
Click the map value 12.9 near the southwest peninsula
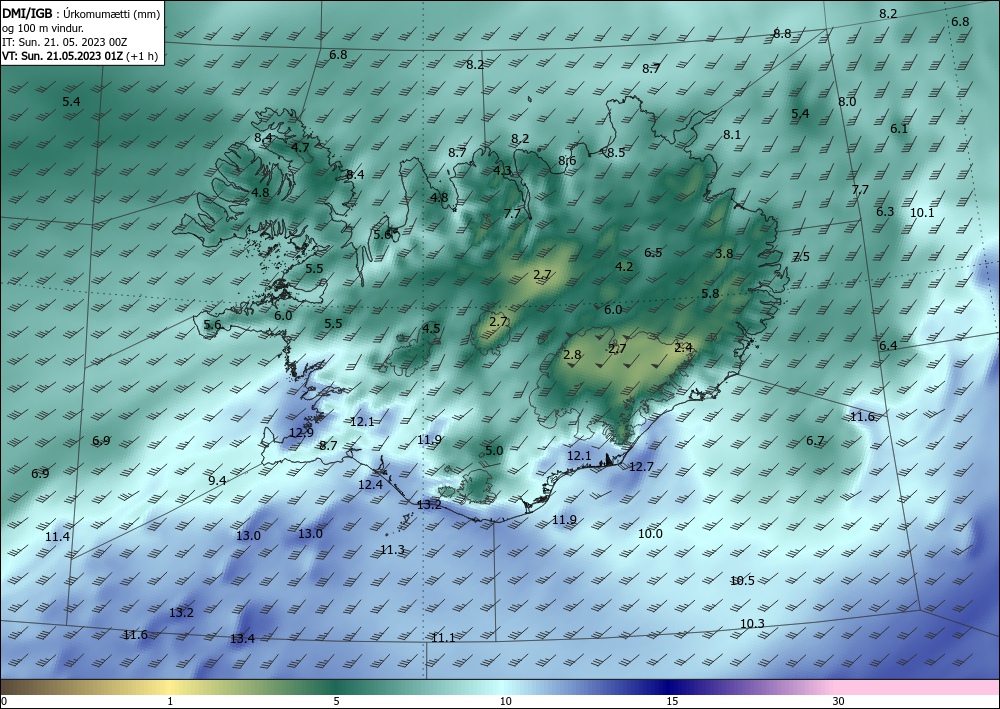point(301,432)
